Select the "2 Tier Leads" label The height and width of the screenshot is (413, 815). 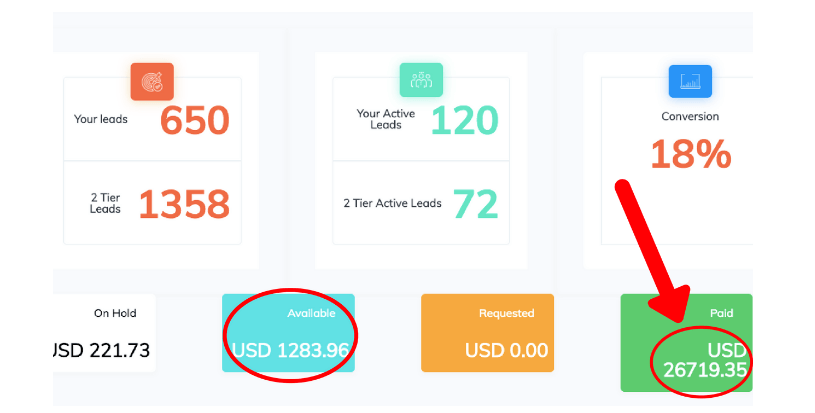pos(104,203)
